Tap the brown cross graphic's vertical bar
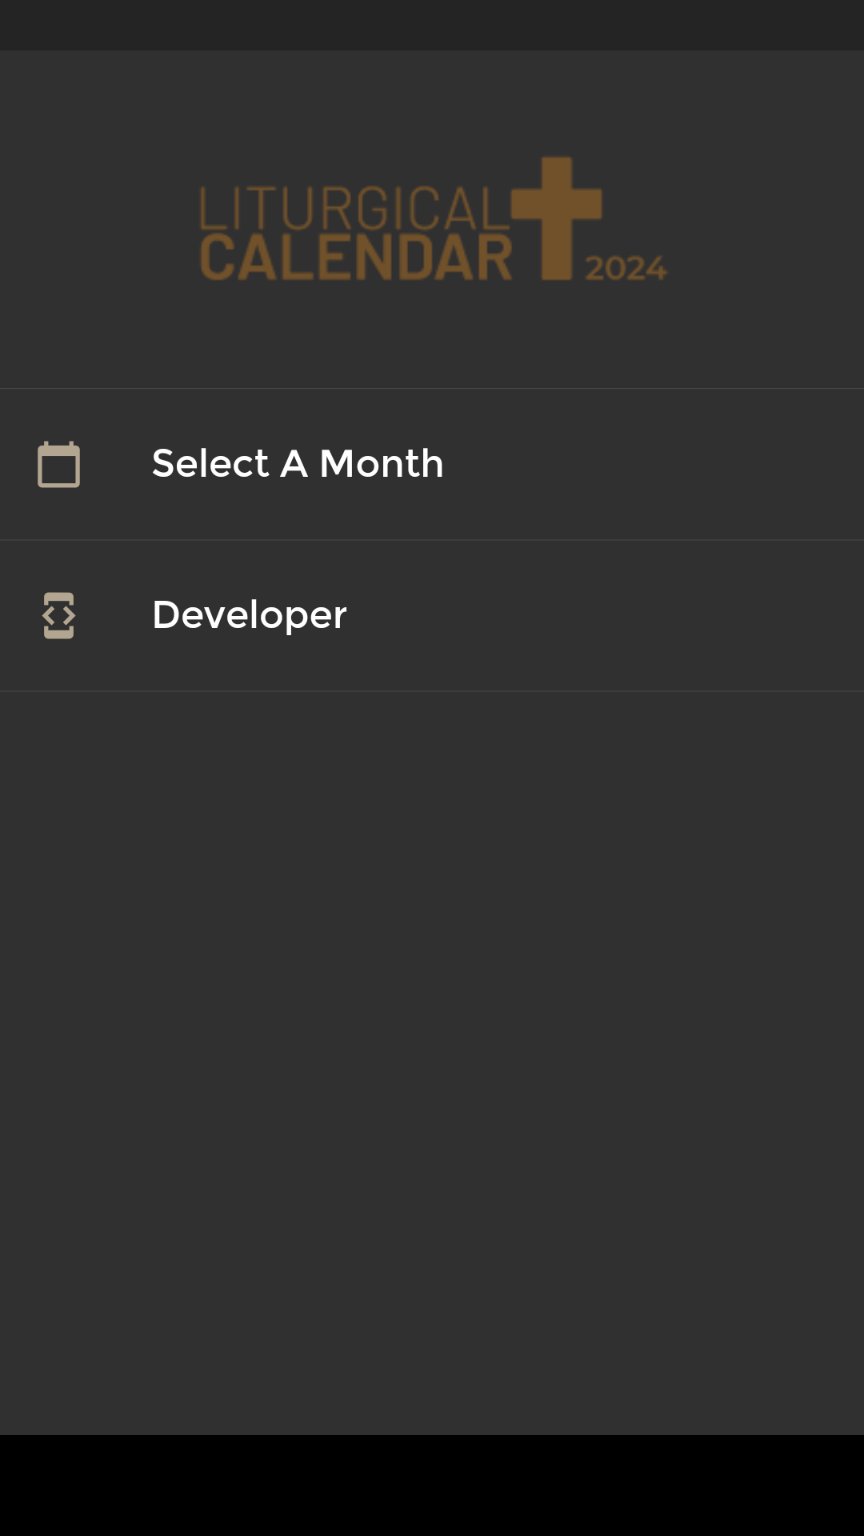This screenshot has height=1536, width=864. tap(557, 250)
